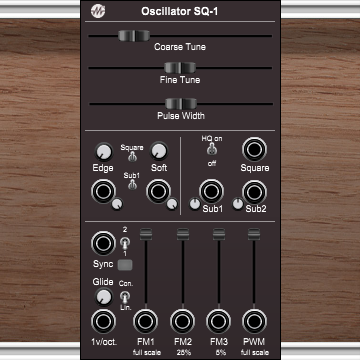Click the FM1 full scale value text
The width and height of the screenshot is (360, 360).
(x=147, y=352)
